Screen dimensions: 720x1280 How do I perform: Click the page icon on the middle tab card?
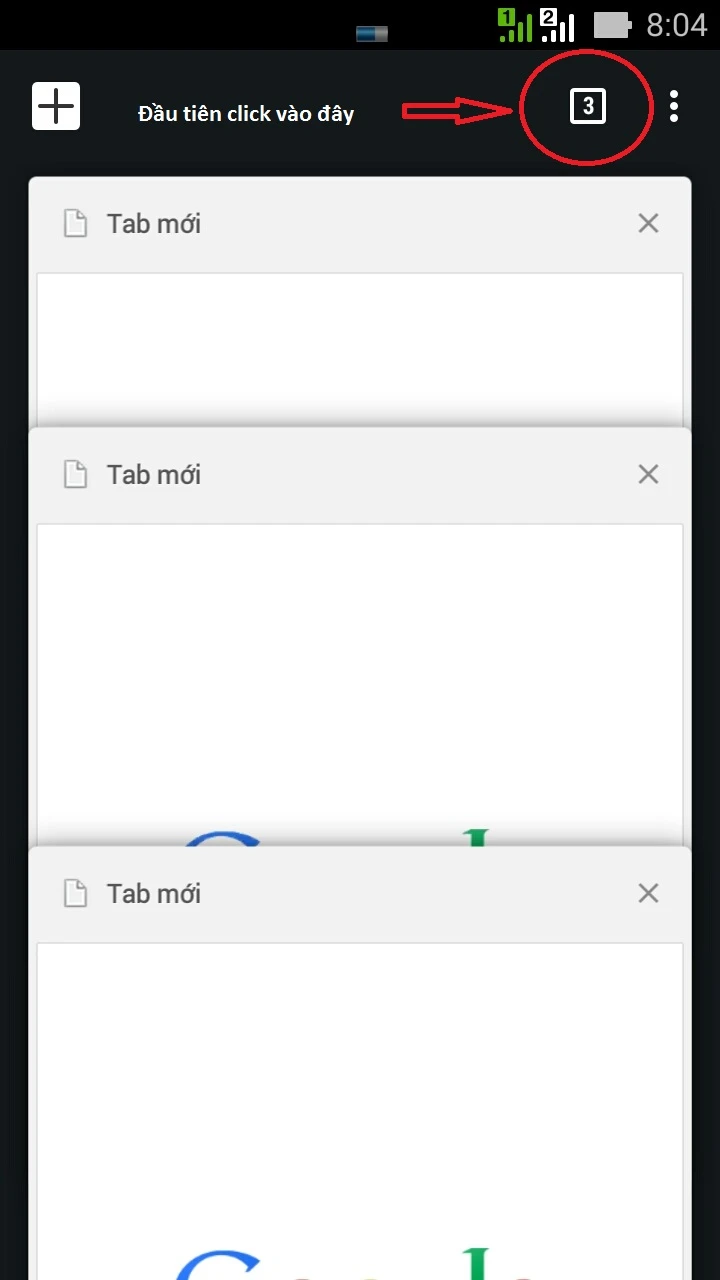click(x=76, y=474)
